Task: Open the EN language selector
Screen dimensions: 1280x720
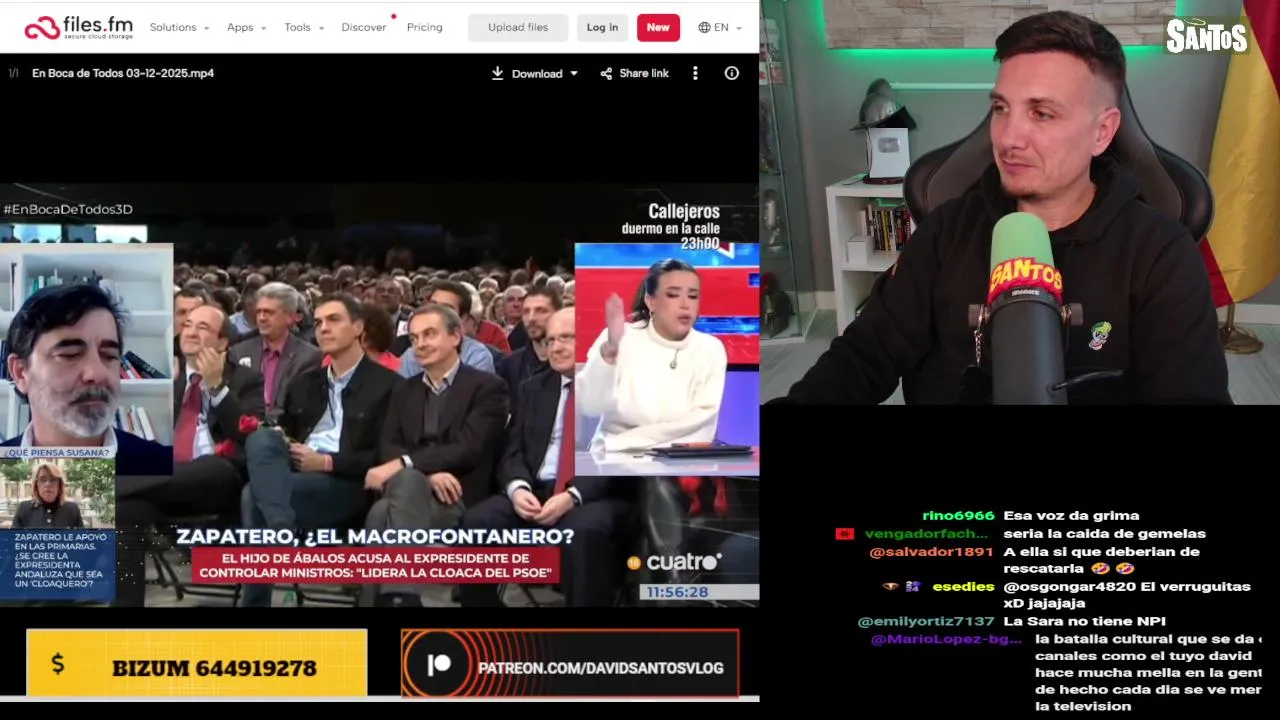Action: 720,27
